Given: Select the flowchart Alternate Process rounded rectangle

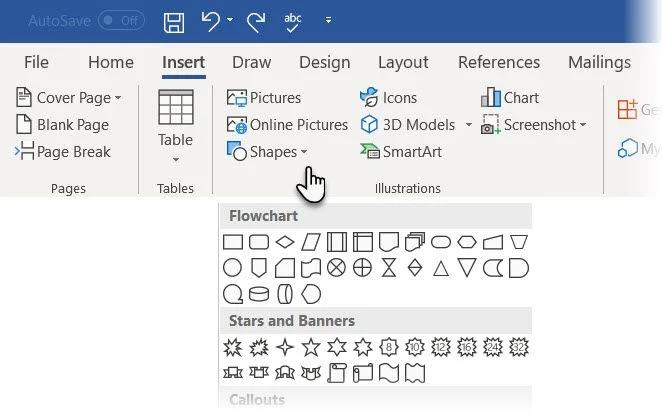Looking at the screenshot, I should [x=259, y=242].
